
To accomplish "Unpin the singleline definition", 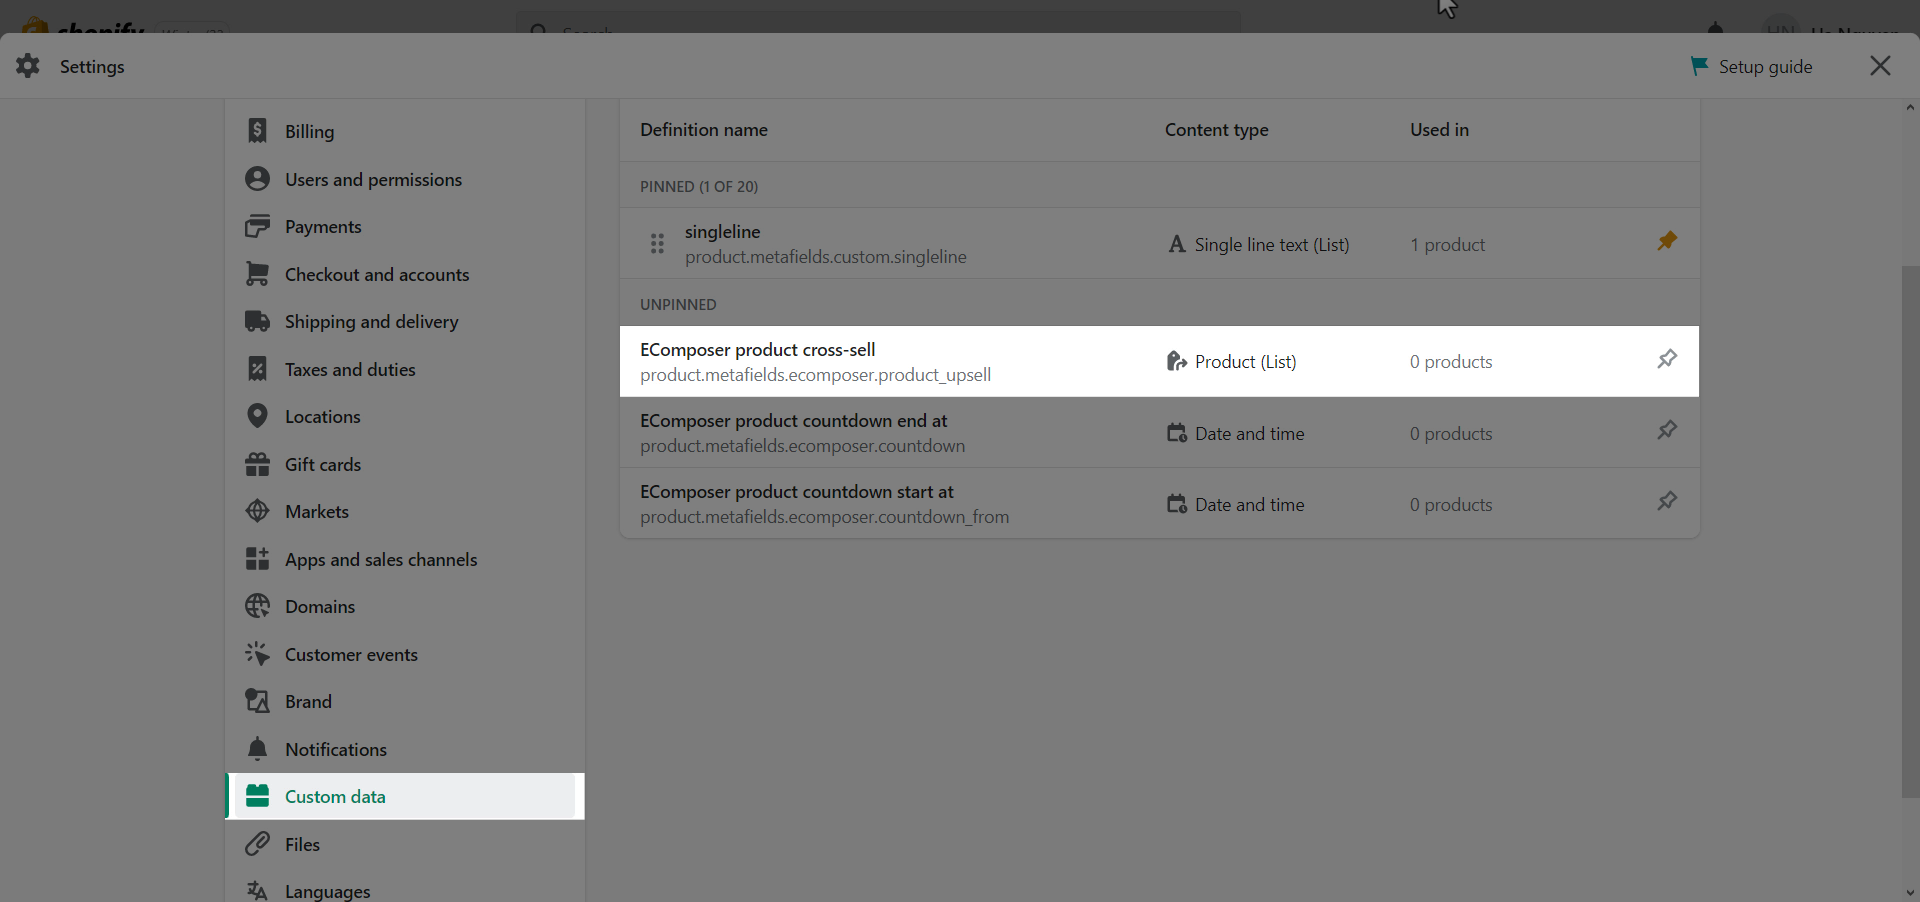I will tap(1667, 241).
